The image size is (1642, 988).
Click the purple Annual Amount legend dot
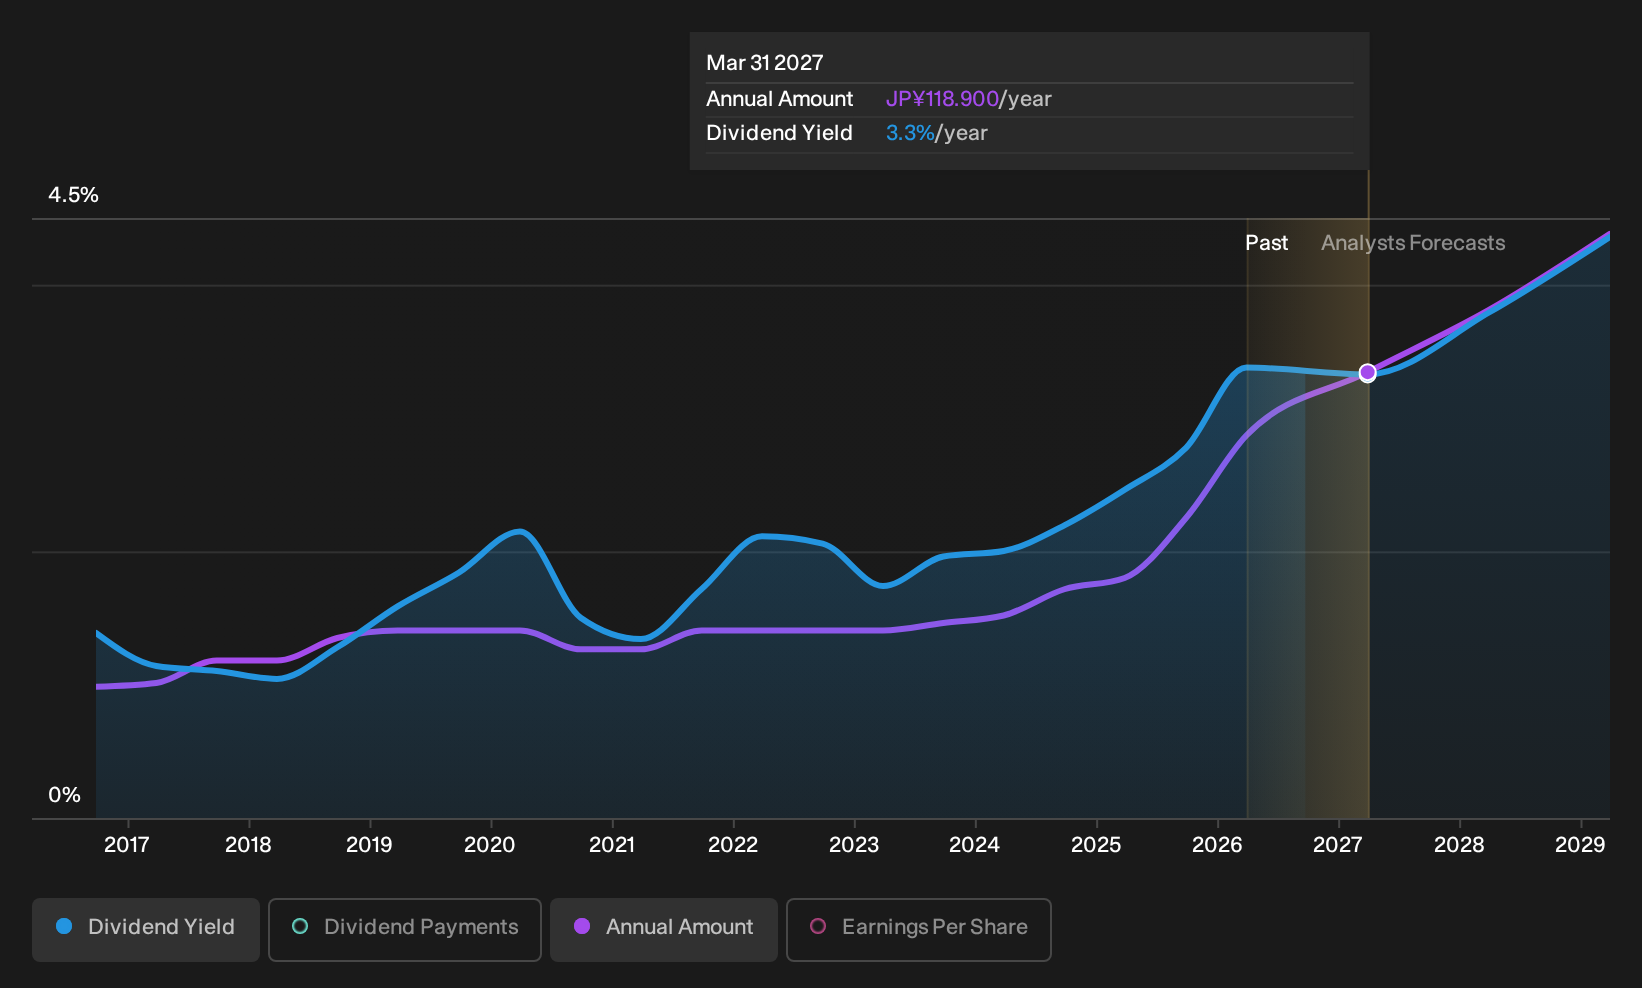pyautogui.click(x=582, y=927)
